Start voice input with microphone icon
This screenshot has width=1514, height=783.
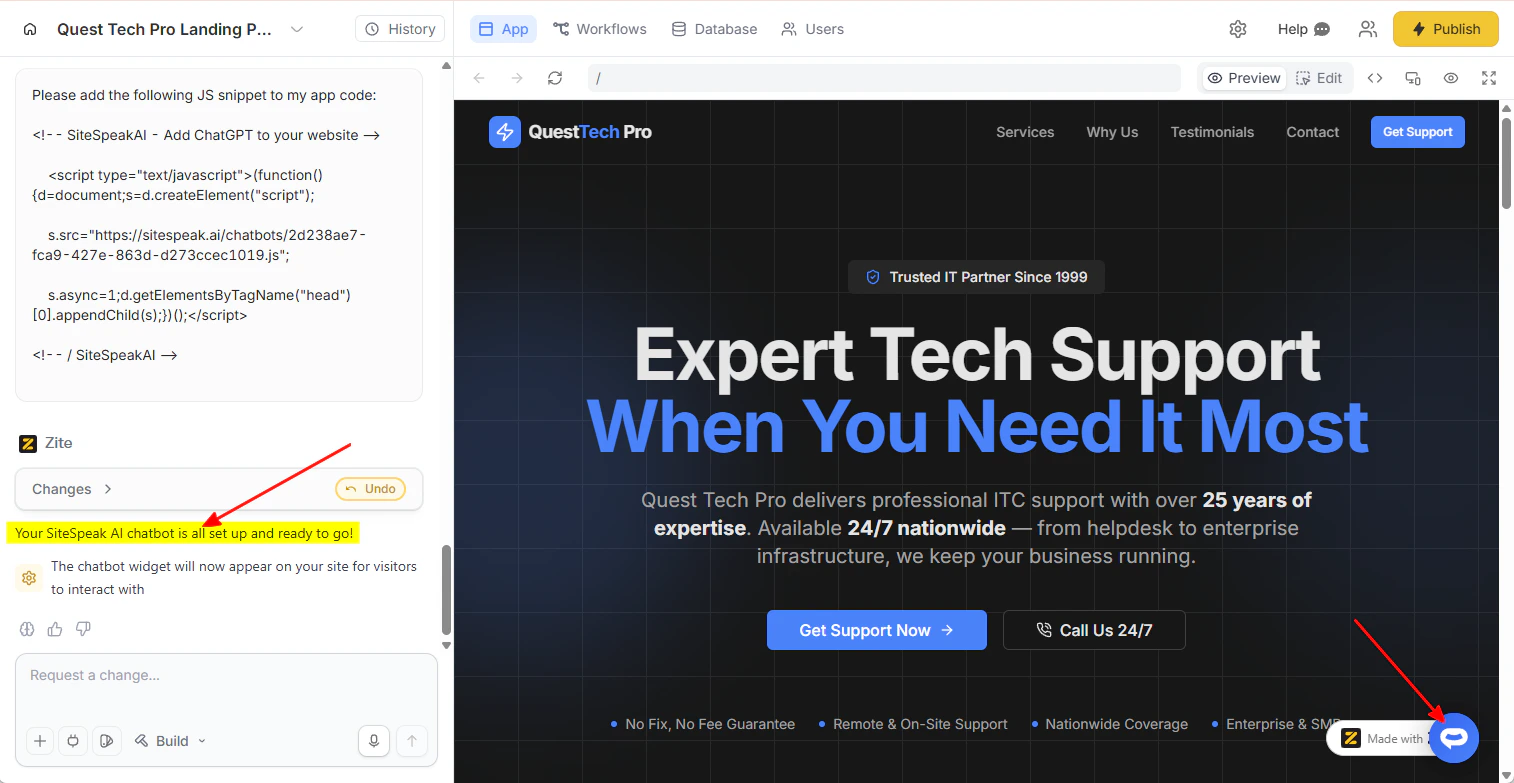tap(373, 741)
